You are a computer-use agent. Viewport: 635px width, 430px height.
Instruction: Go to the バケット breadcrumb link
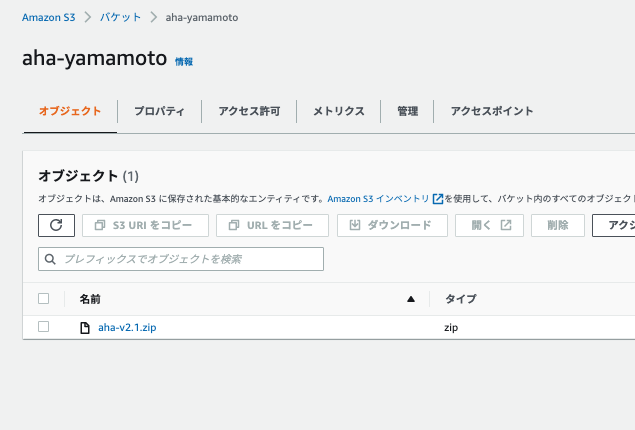(x=121, y=17)
